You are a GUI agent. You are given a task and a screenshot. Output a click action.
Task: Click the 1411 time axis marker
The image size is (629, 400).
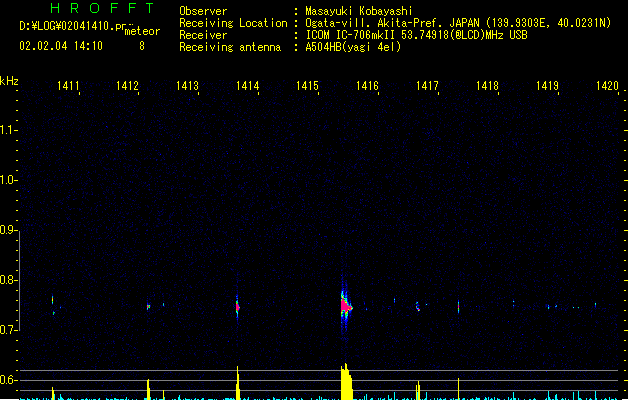68,86
